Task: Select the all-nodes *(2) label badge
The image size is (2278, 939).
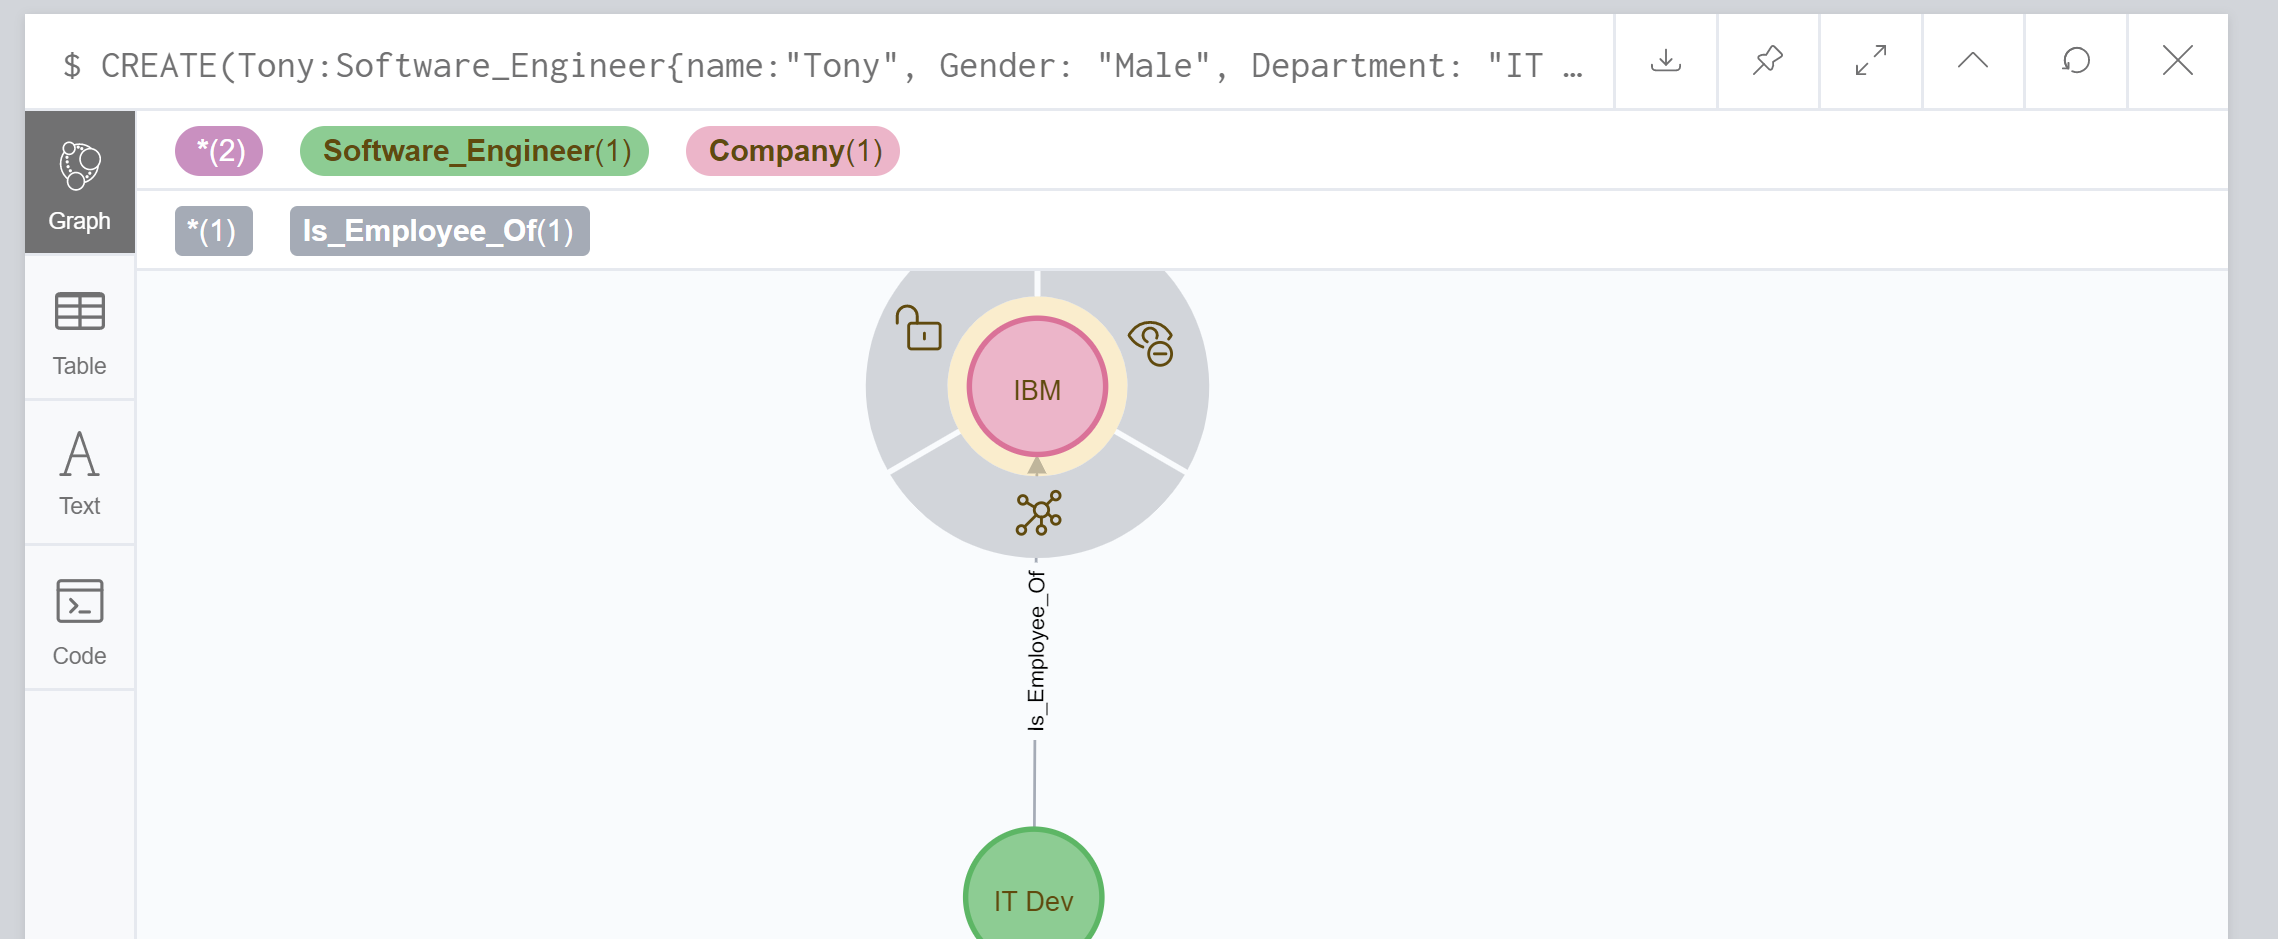Action: tap(219, 151)
